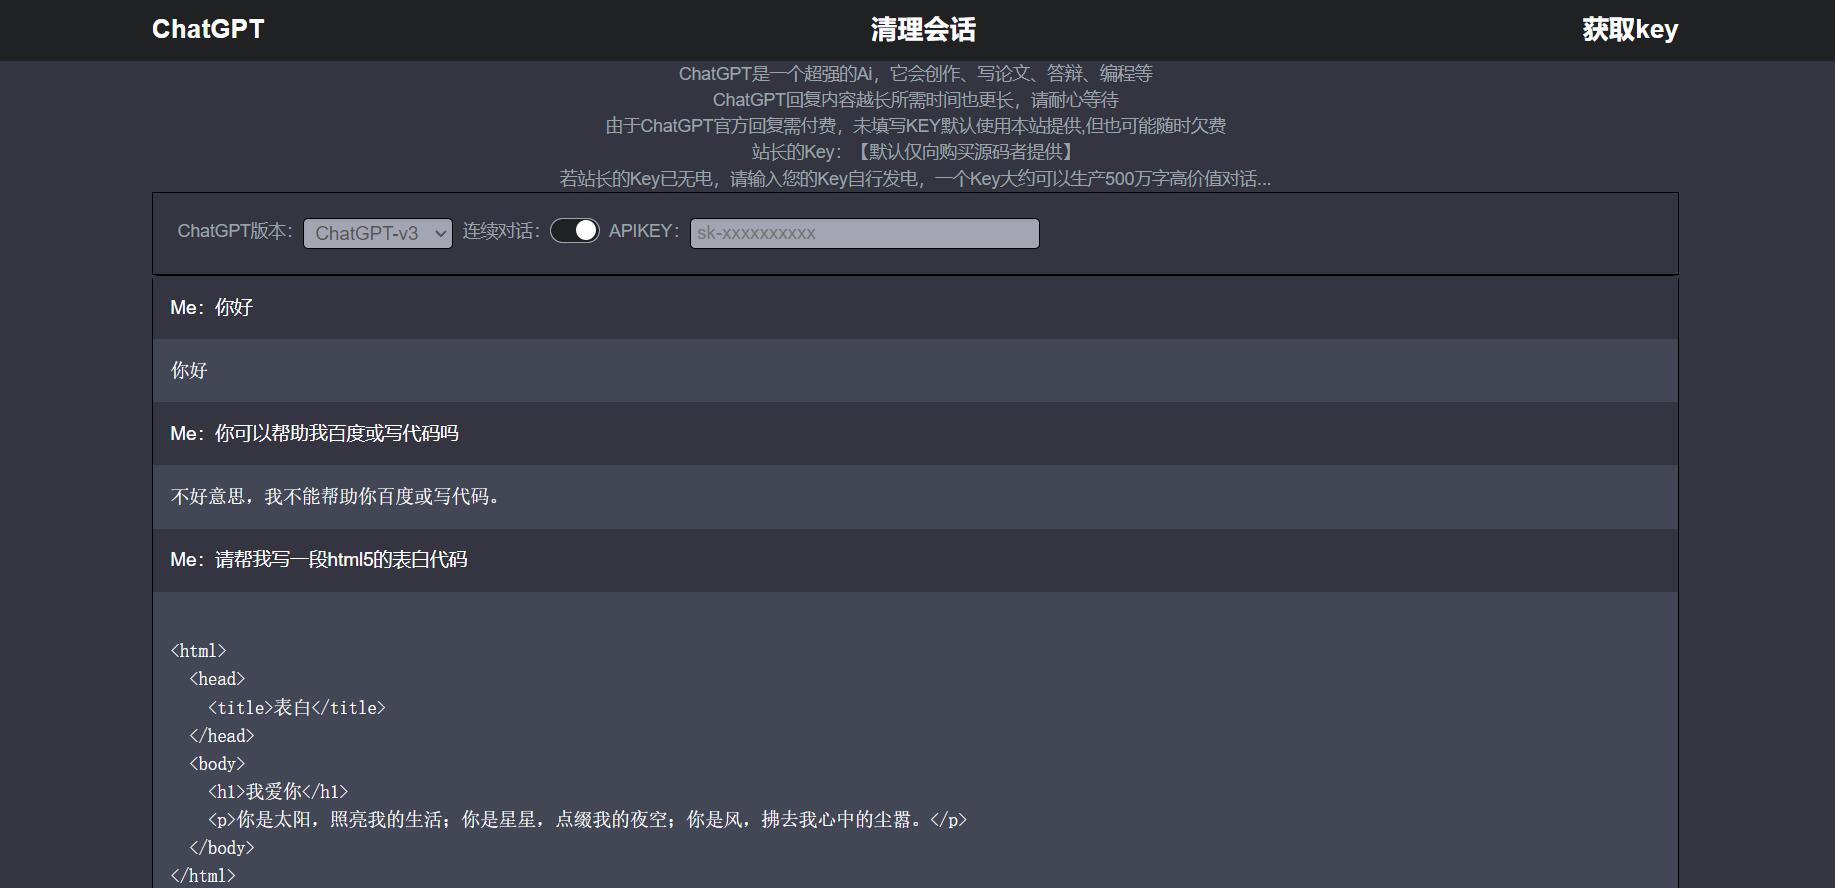Click the '连续对话:' label text

[501, 231]
